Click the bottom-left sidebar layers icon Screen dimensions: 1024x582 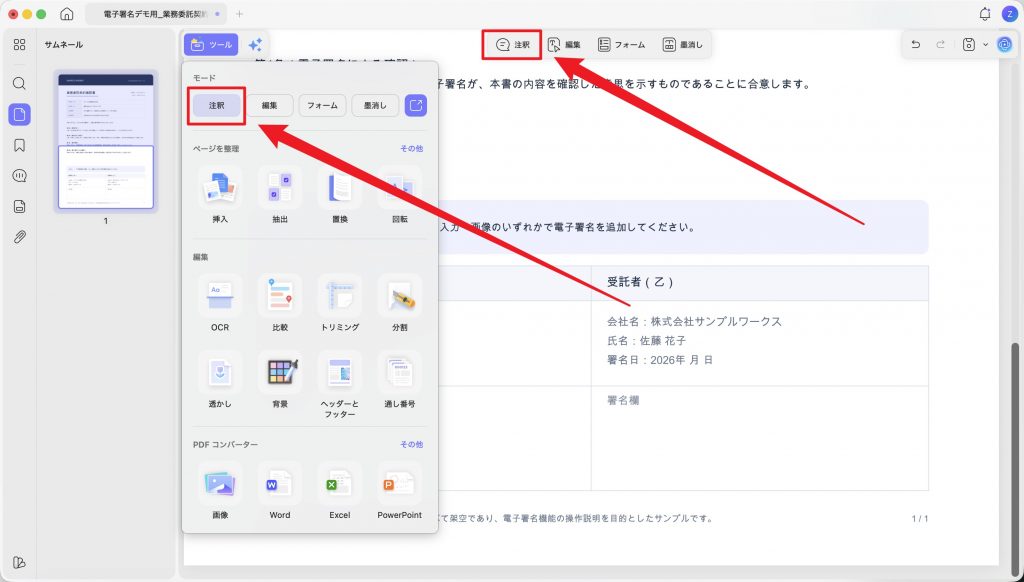[20, 562]
